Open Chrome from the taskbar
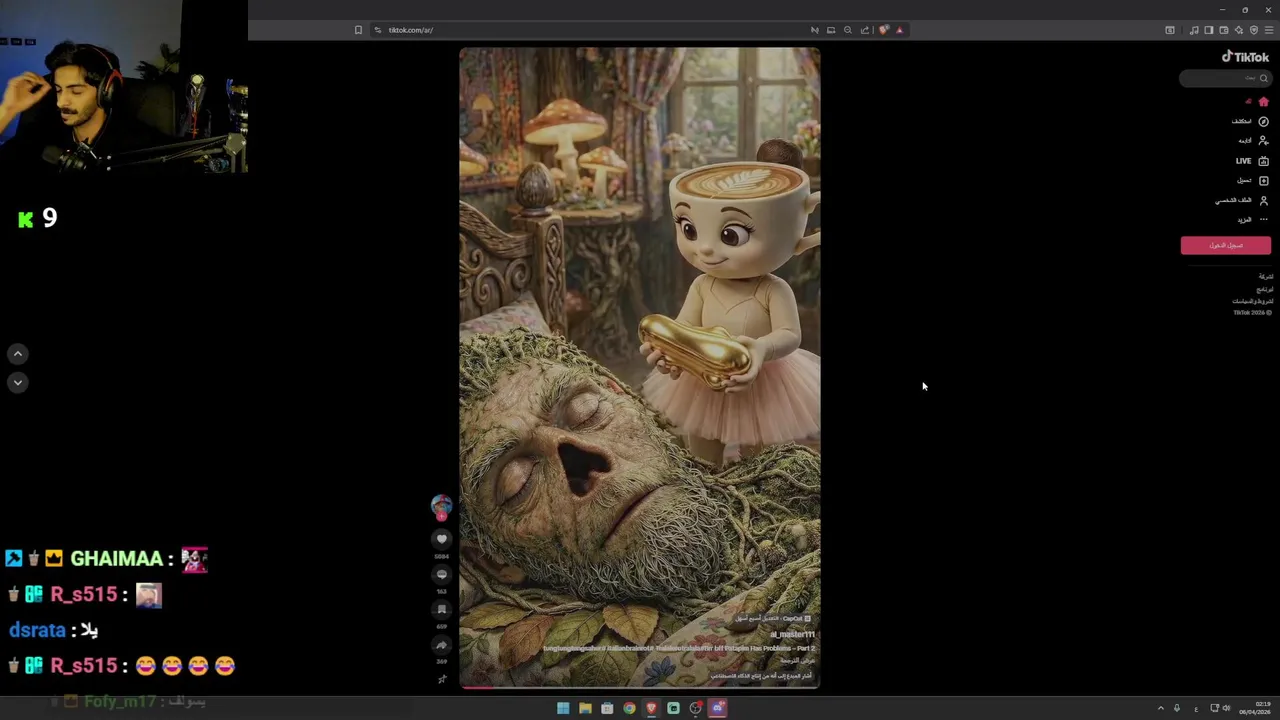1280x720 pixels. click(629, 708)
